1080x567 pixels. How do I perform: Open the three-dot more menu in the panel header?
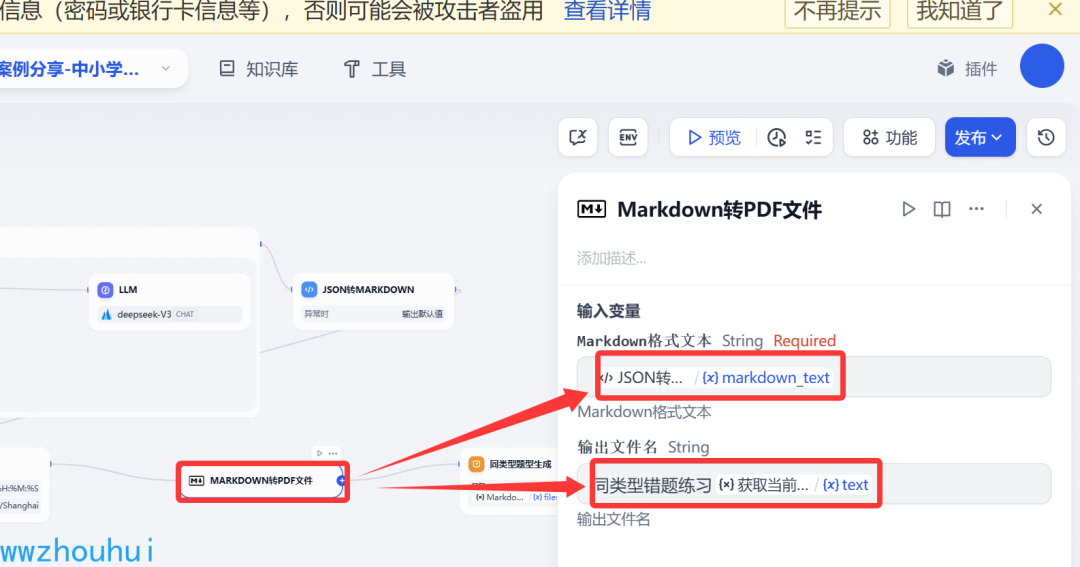(x=976, y=209)
